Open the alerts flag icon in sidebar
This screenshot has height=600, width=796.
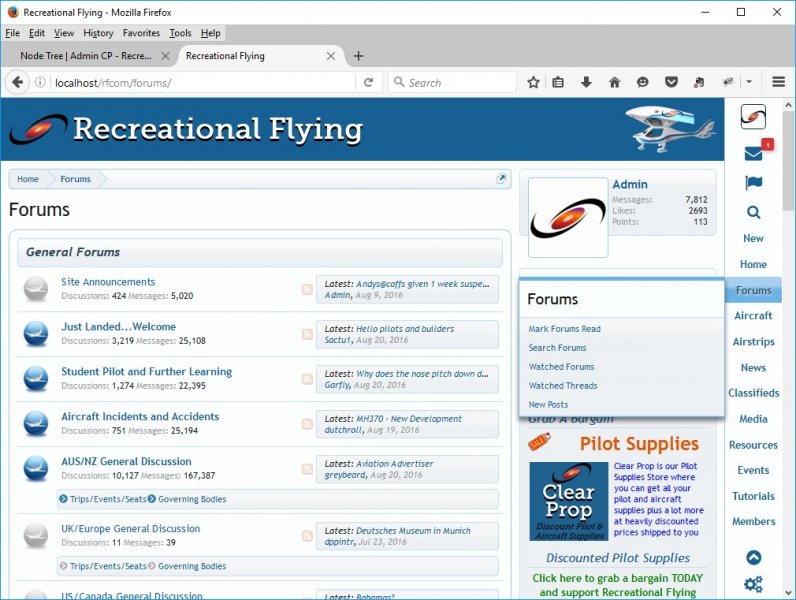click(x=753, y=183)
